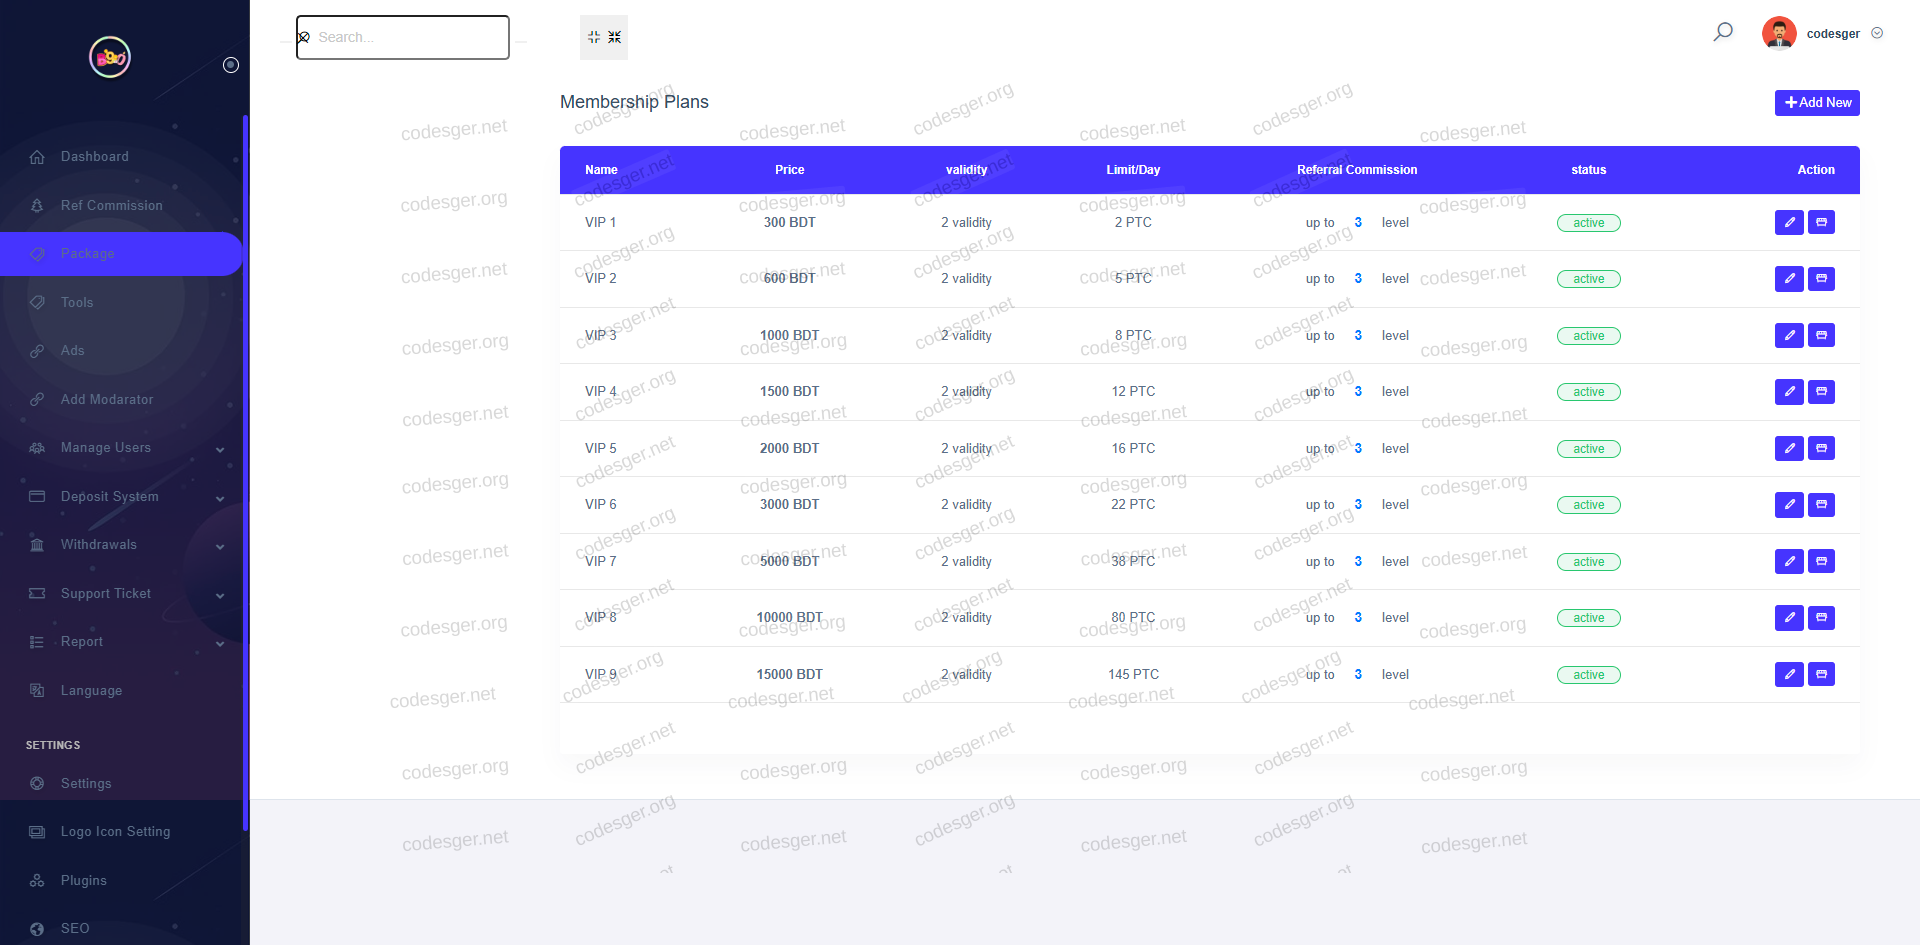The image size is (1920, 945).
Task: Edit the VIP 5 plan via pencil icon
Action: [x=1789, y=448]
